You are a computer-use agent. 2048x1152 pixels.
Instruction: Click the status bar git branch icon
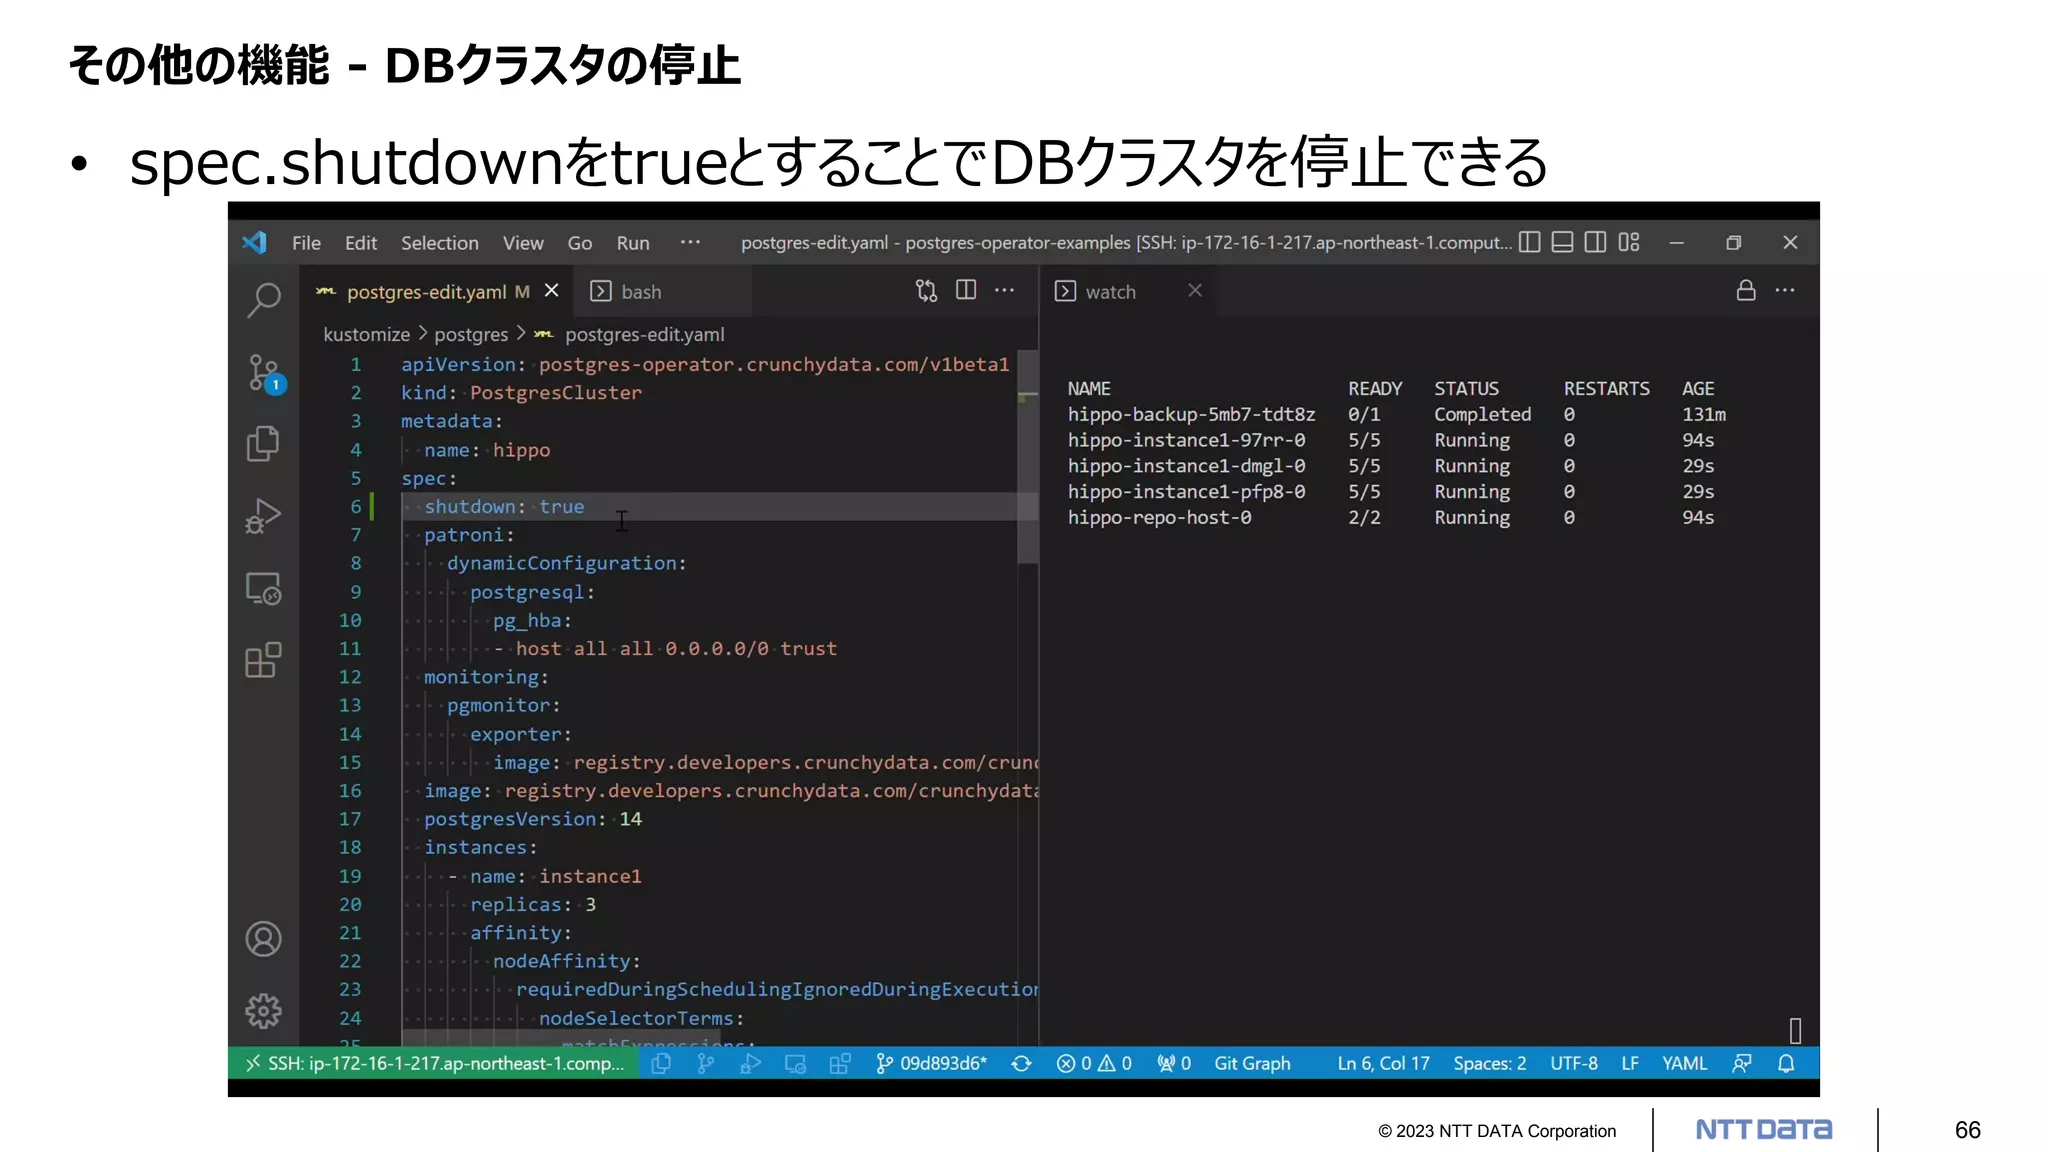point(706,1064)
